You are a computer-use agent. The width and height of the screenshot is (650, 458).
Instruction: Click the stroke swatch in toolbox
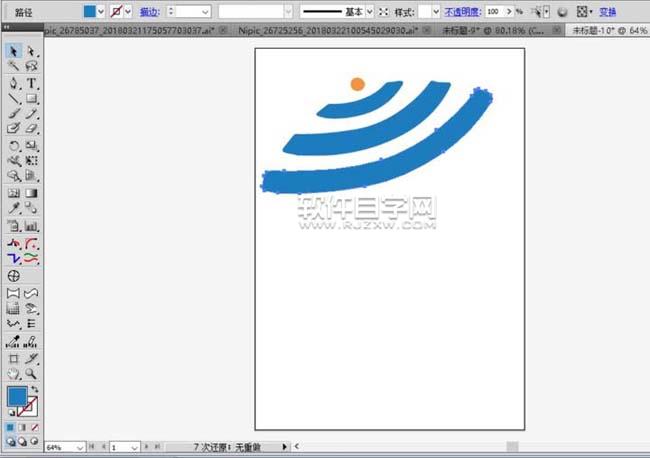(30, 408)
